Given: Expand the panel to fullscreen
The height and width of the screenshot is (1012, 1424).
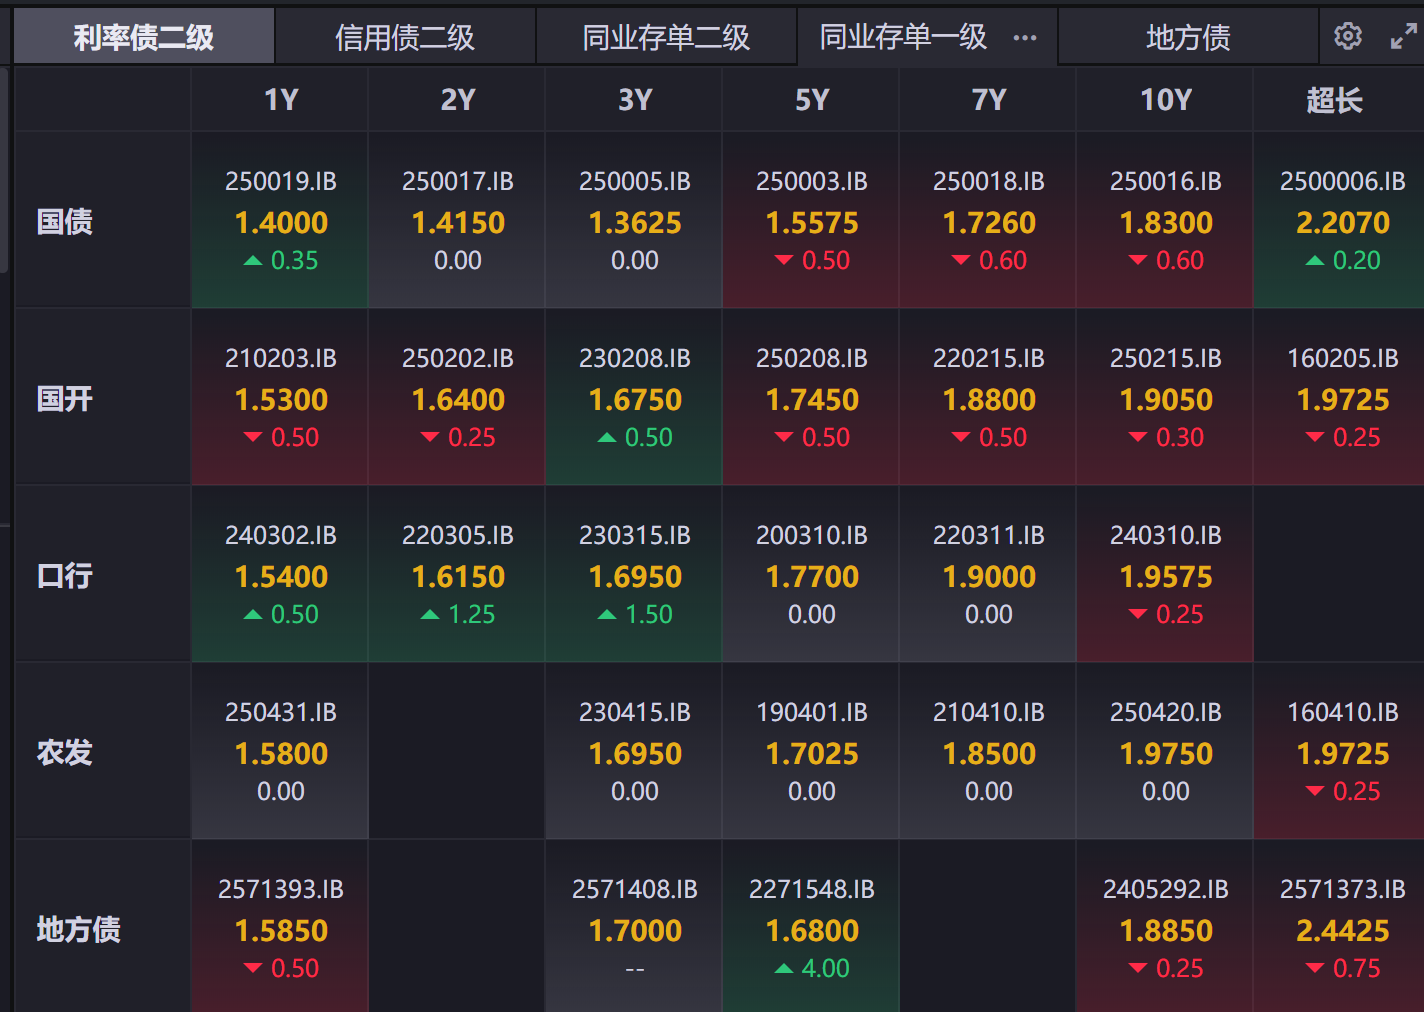Looking at the screenshot, I should coord(1404,37).
